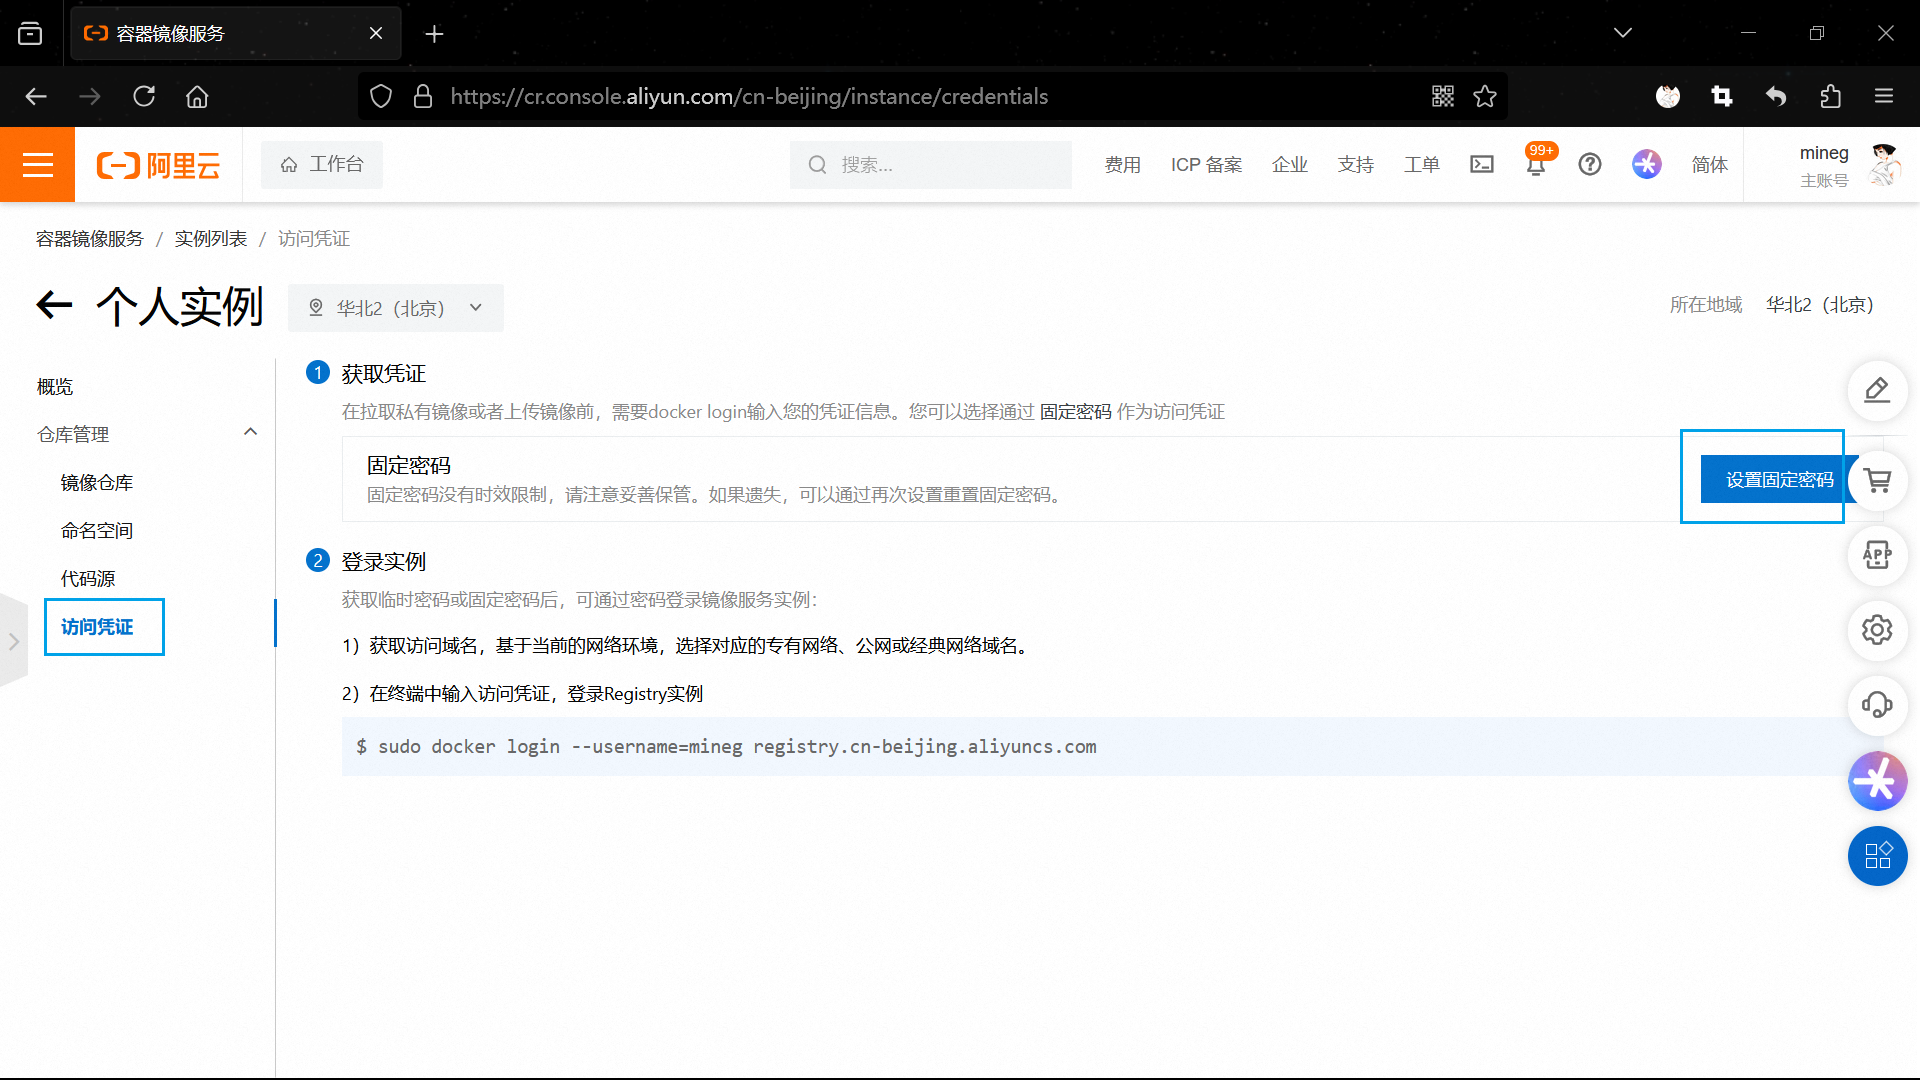Screen dimensions: 1920x1080
Task: Open 概览 in the sidebar
Action: [55, 386]
